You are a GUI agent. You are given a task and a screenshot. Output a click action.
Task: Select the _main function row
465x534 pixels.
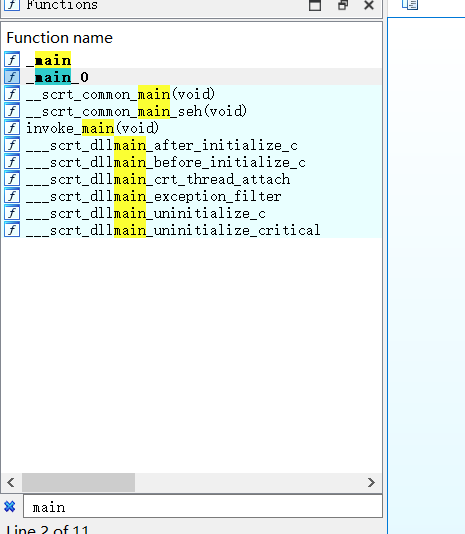[x=192, y=60]
